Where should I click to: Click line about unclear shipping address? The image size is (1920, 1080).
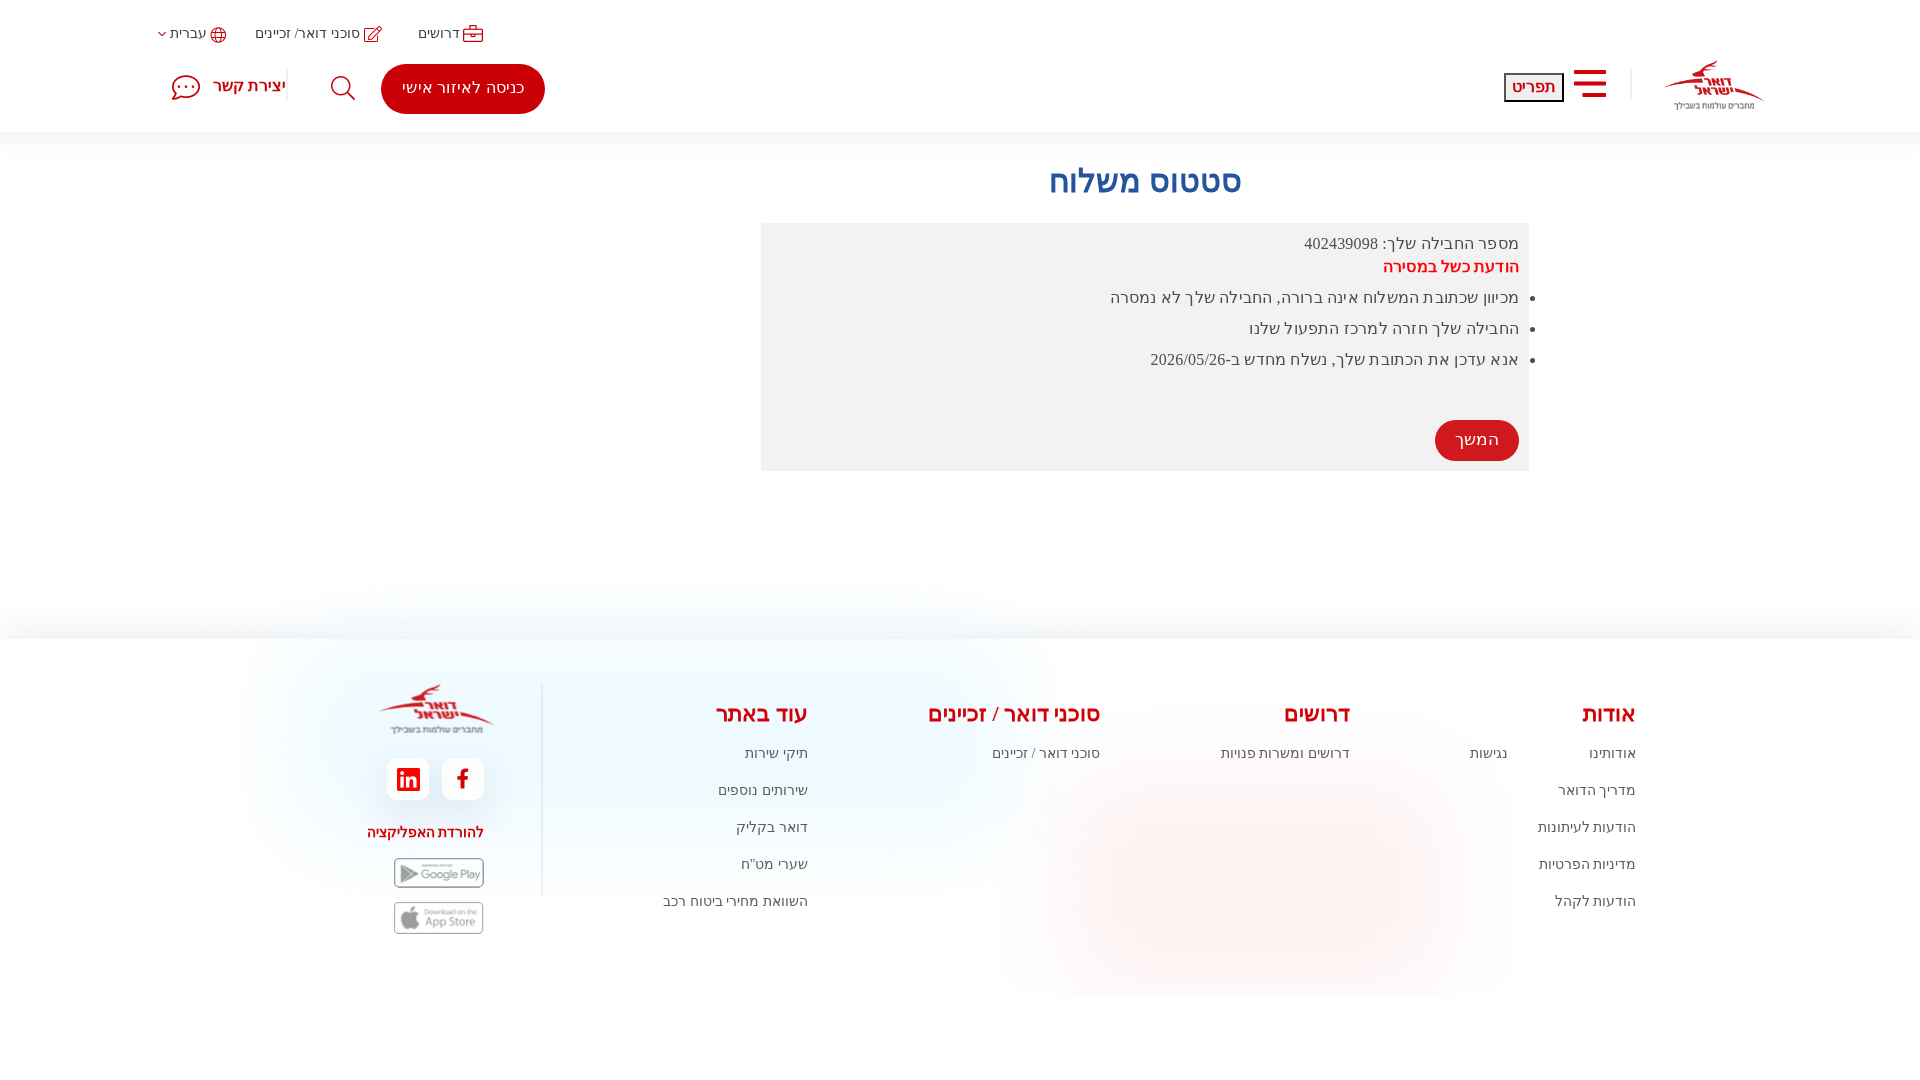coord(1314,298)
